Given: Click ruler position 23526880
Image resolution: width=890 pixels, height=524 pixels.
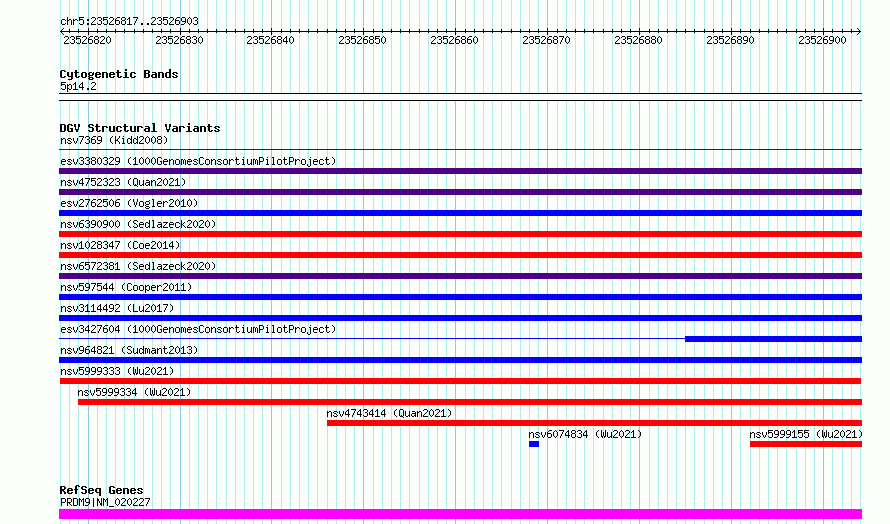Looking at the screenshot, I should [639, 40].
